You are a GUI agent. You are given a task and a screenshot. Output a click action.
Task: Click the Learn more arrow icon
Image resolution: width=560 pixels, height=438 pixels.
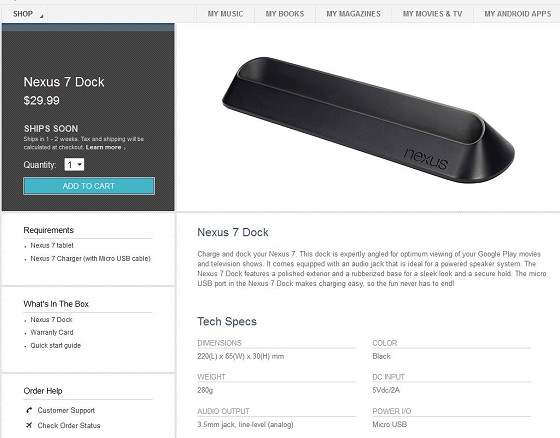pos(125,148)
